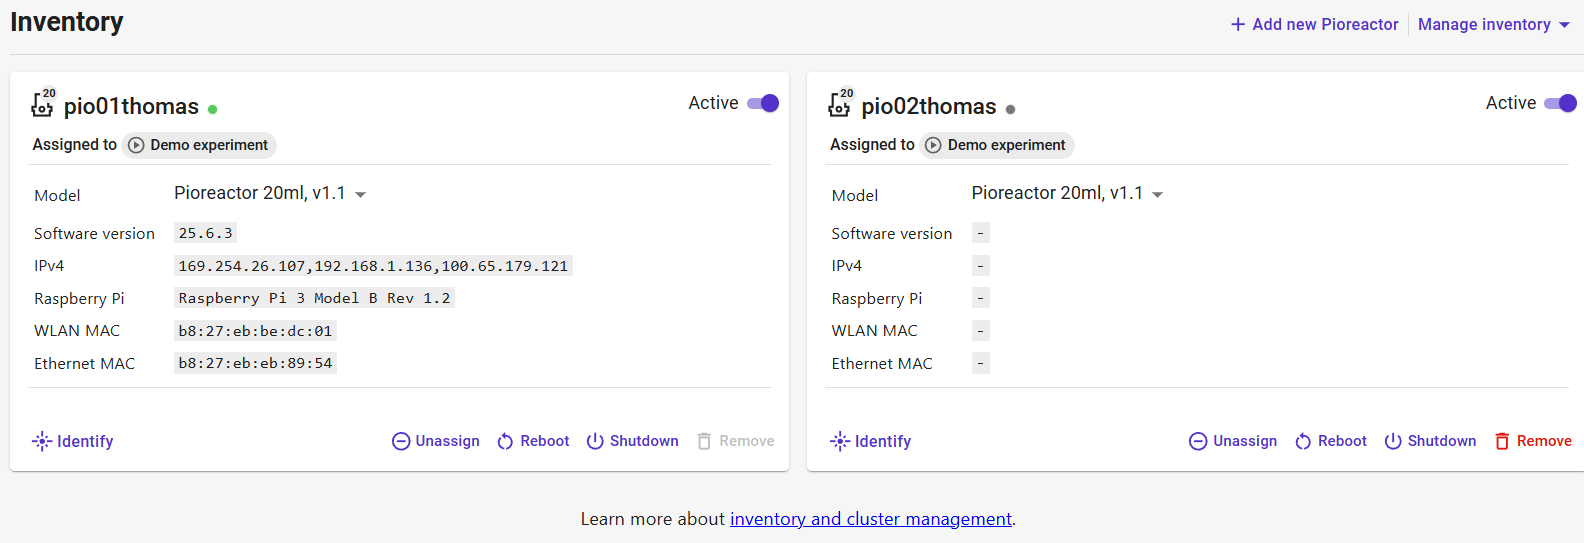Open inventory and cluster management link
This screenshot has height=543, width=1584.
pos(870,519)
